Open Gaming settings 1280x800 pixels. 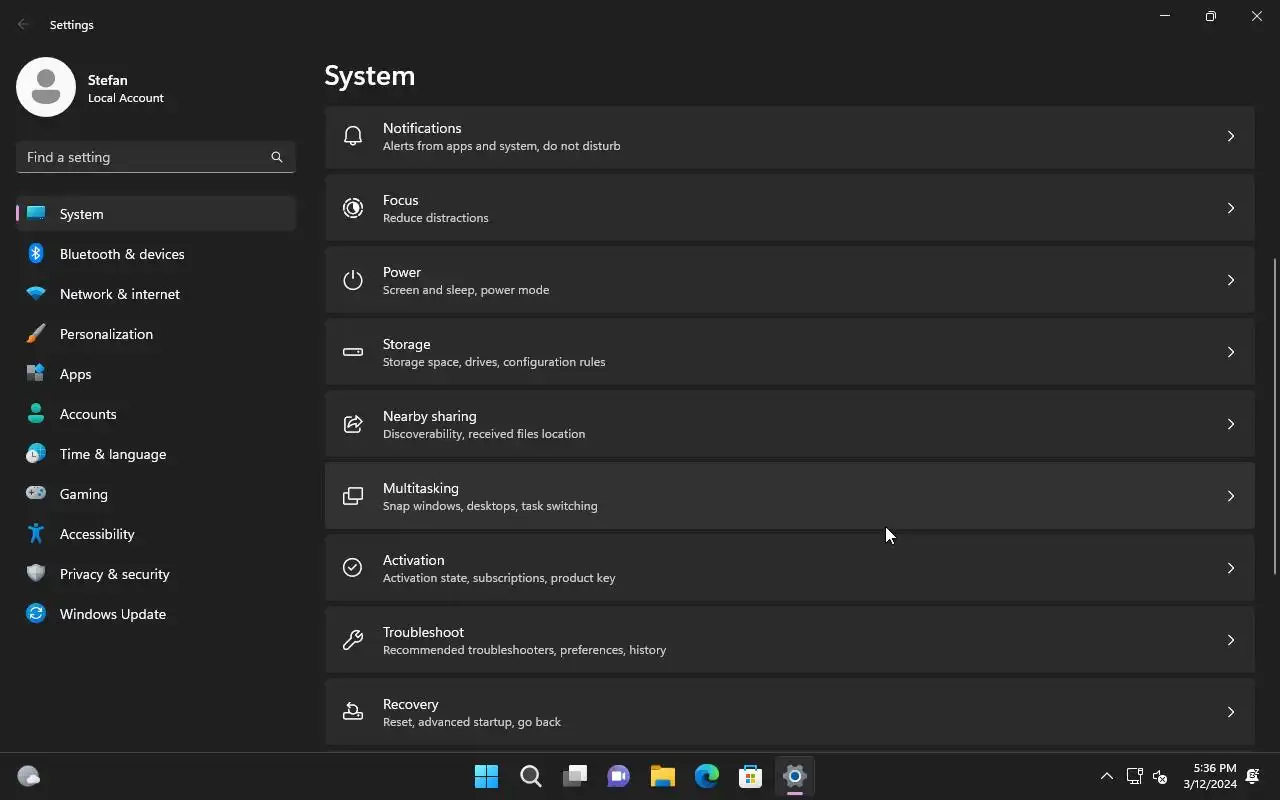pyautogui.click(x=156, y=494)
